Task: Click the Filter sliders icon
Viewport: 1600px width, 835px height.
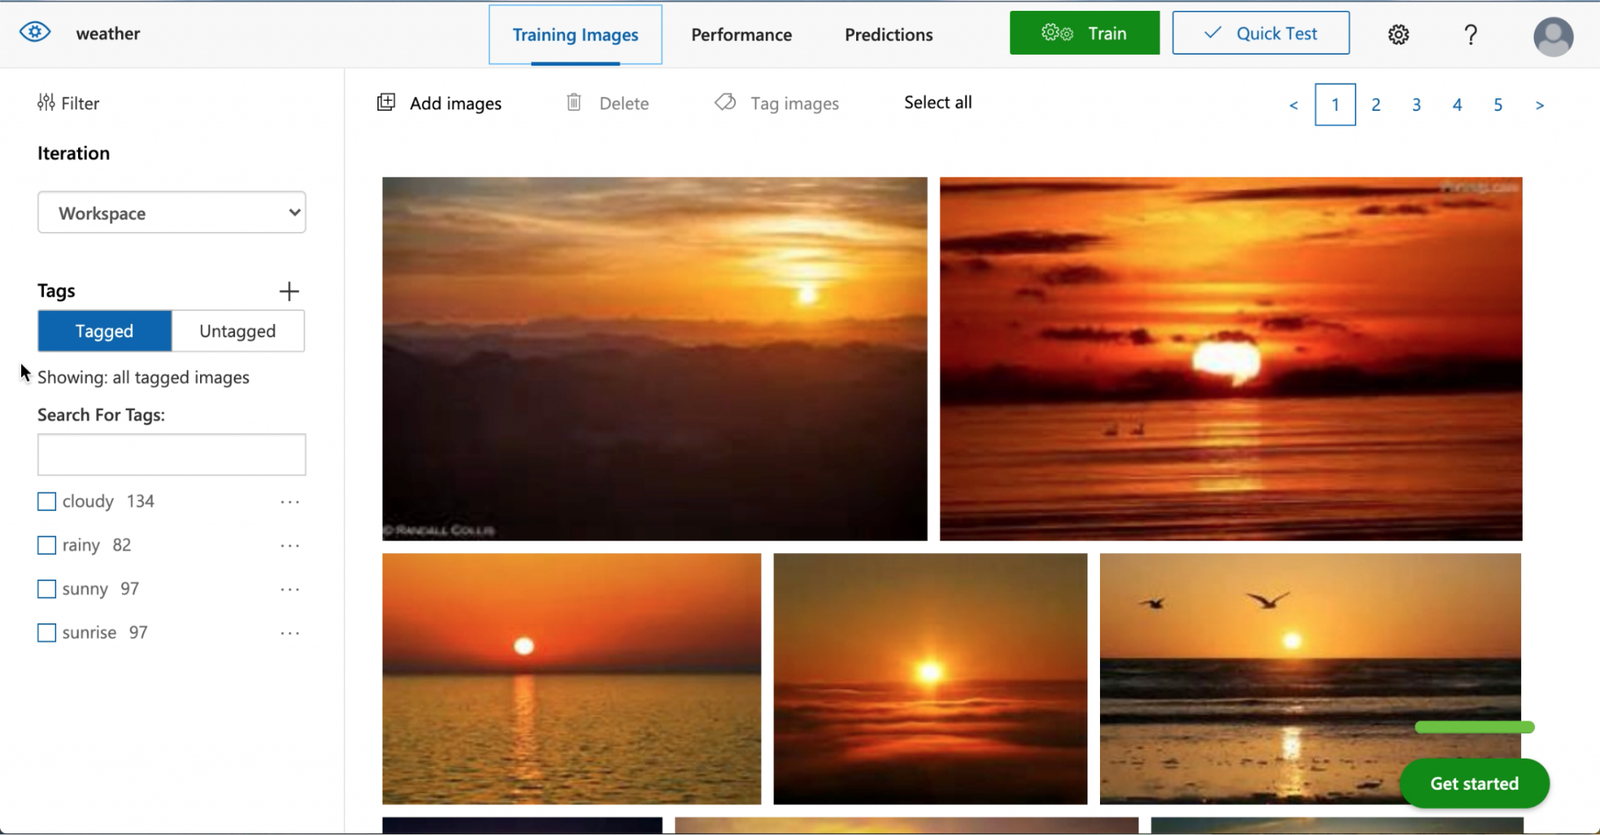Action: click(46, 102)
